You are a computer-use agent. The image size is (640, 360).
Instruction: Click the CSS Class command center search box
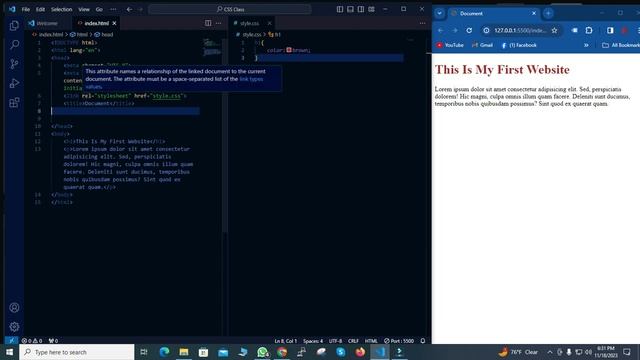click(x=230, y=9)
